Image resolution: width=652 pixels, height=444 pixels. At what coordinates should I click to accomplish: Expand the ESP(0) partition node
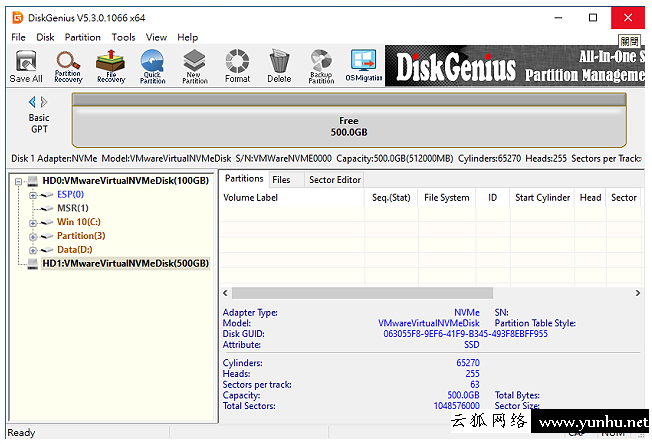click(x=33, y=195)
